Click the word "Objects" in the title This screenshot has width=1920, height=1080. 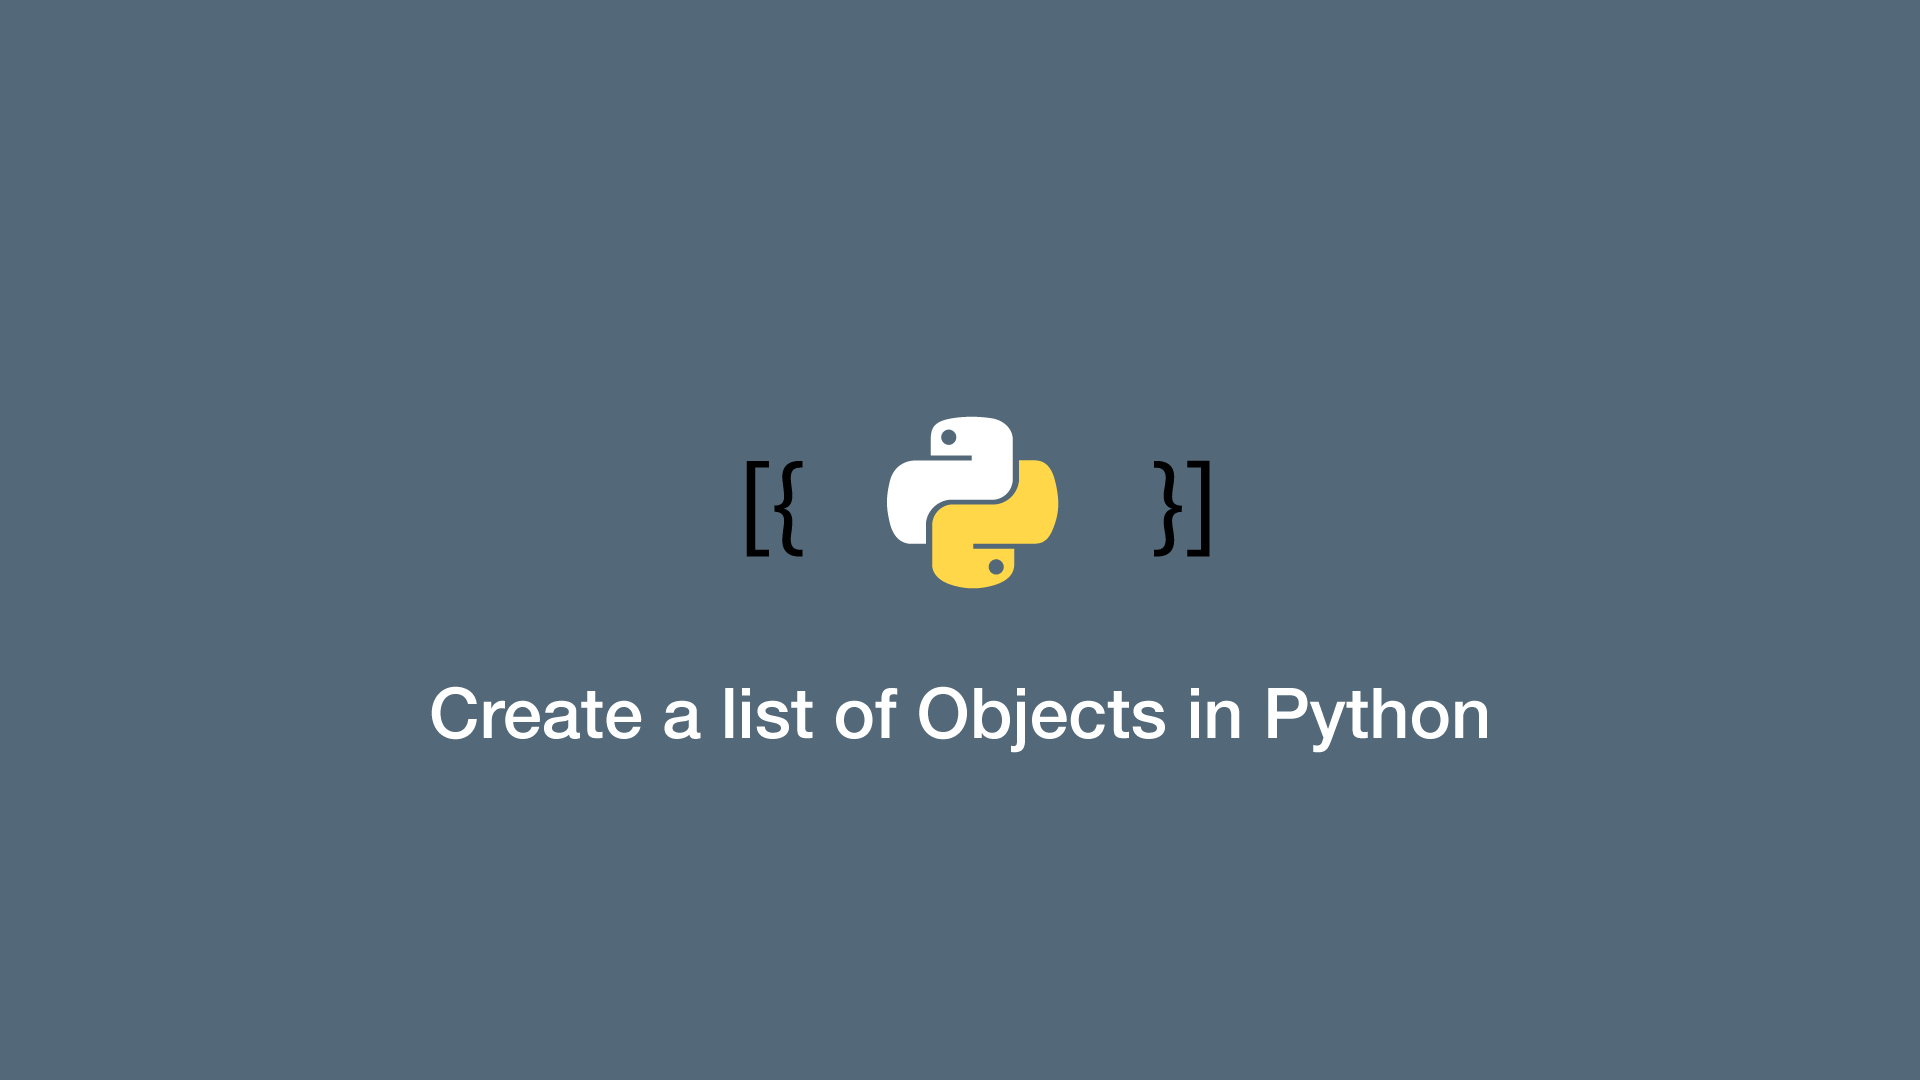[x=1042, y=718]
